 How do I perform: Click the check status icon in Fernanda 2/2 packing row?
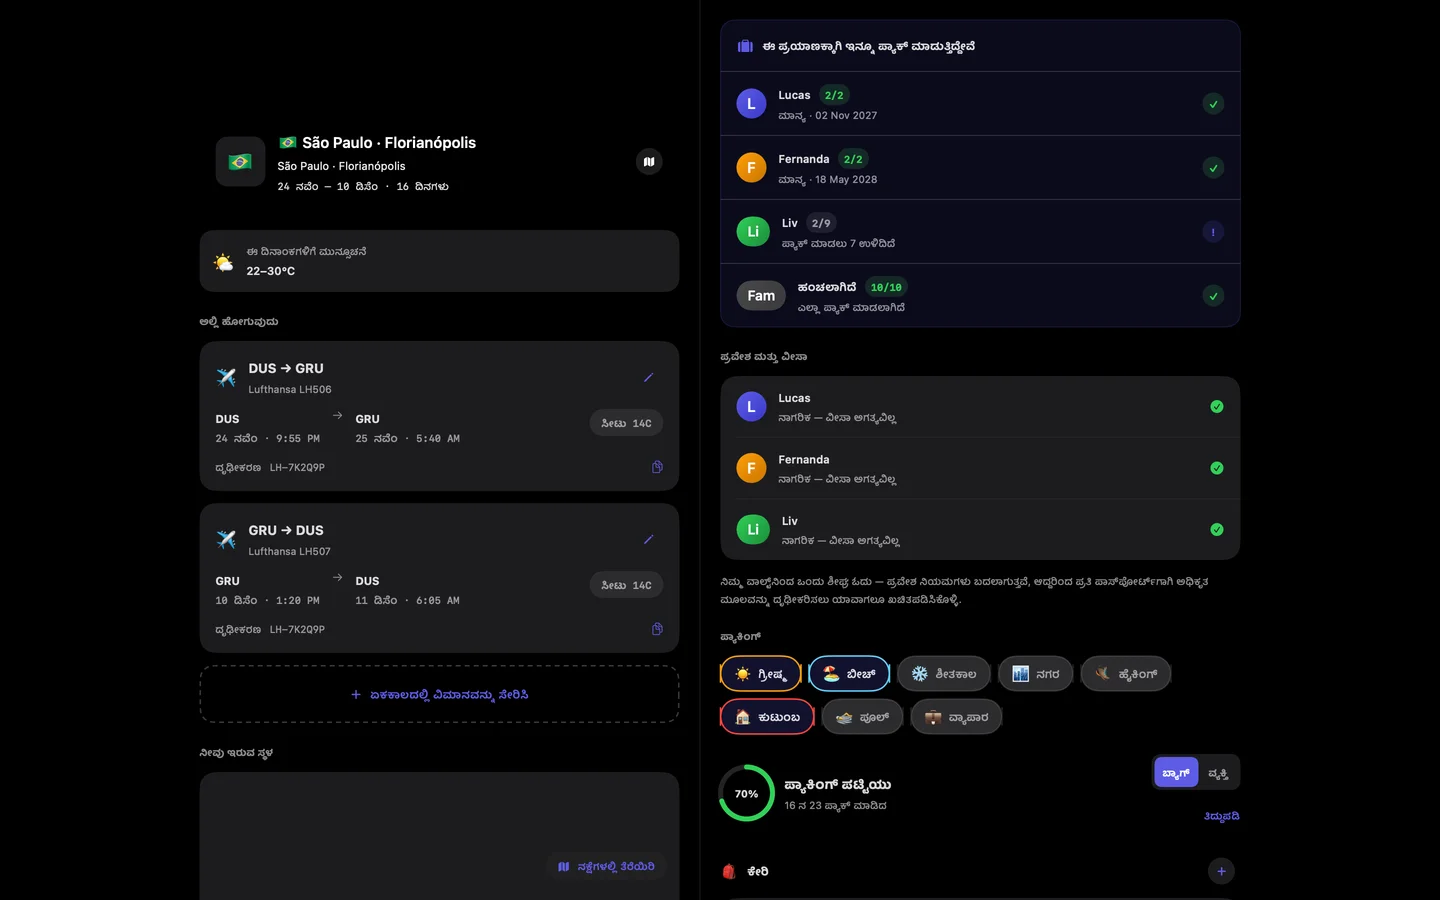1213,168
